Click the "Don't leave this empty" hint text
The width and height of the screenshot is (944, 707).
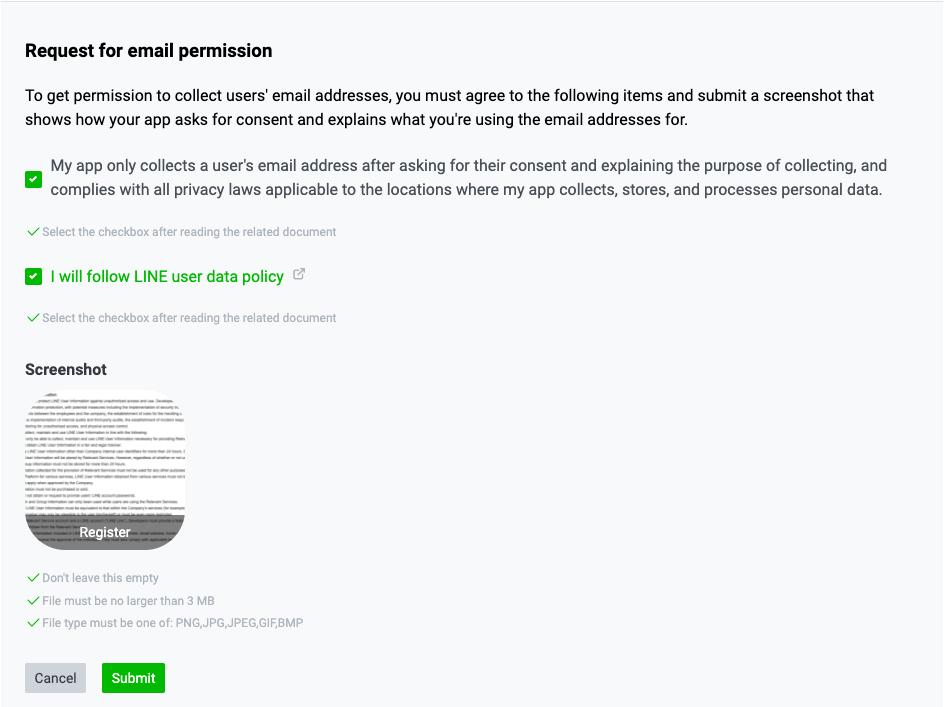click(100, 578)
